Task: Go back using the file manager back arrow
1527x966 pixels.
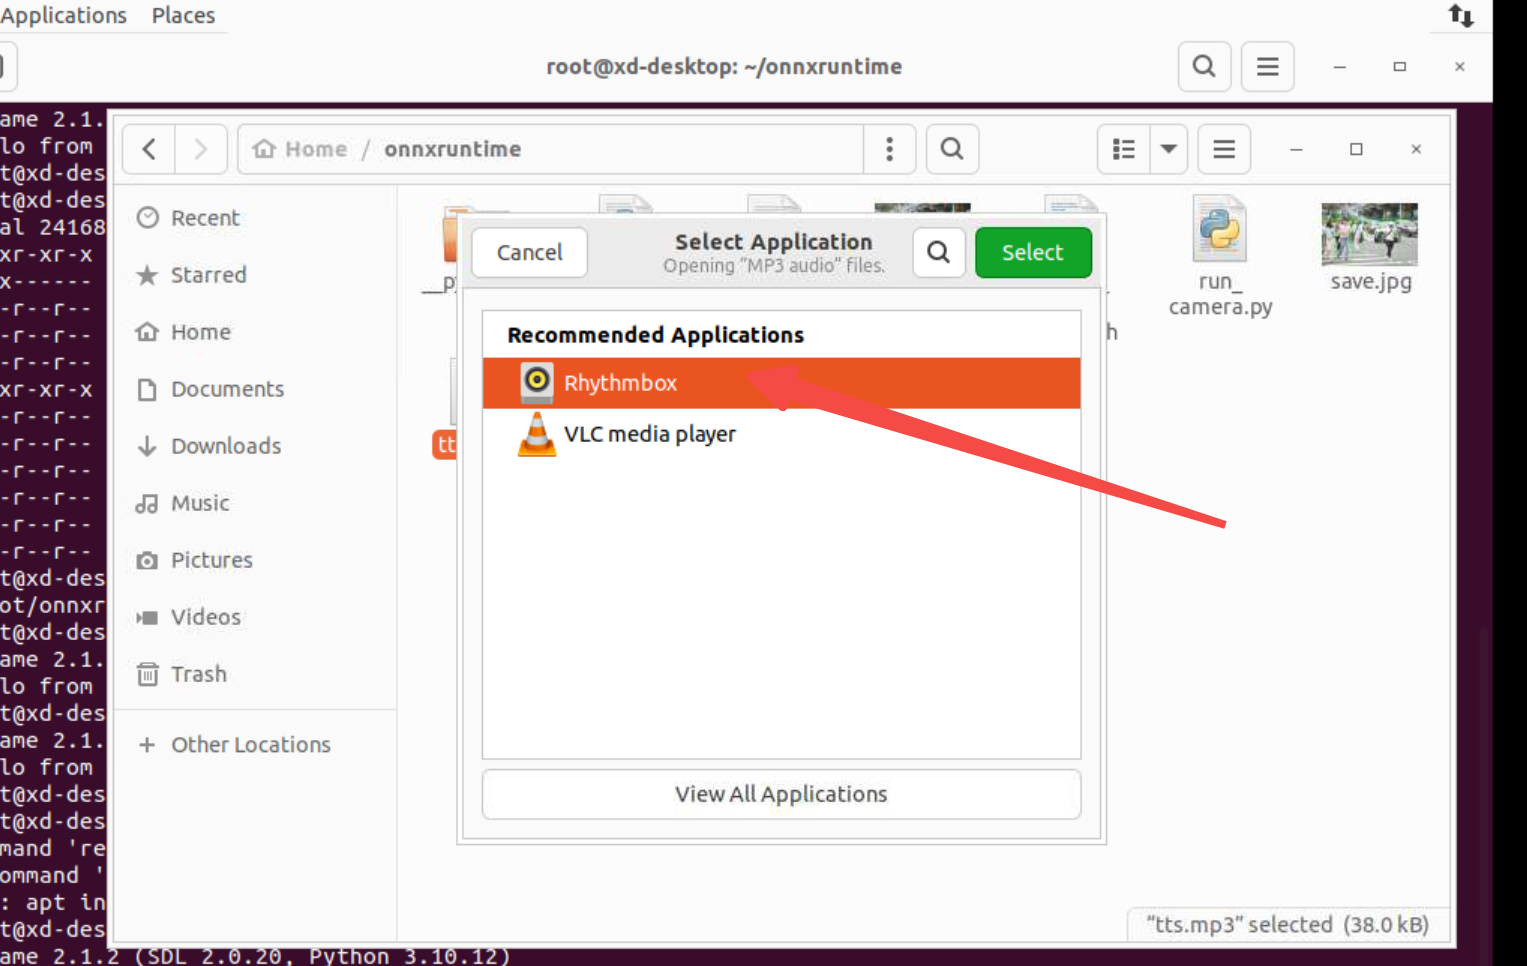Action: coord(149,149)
